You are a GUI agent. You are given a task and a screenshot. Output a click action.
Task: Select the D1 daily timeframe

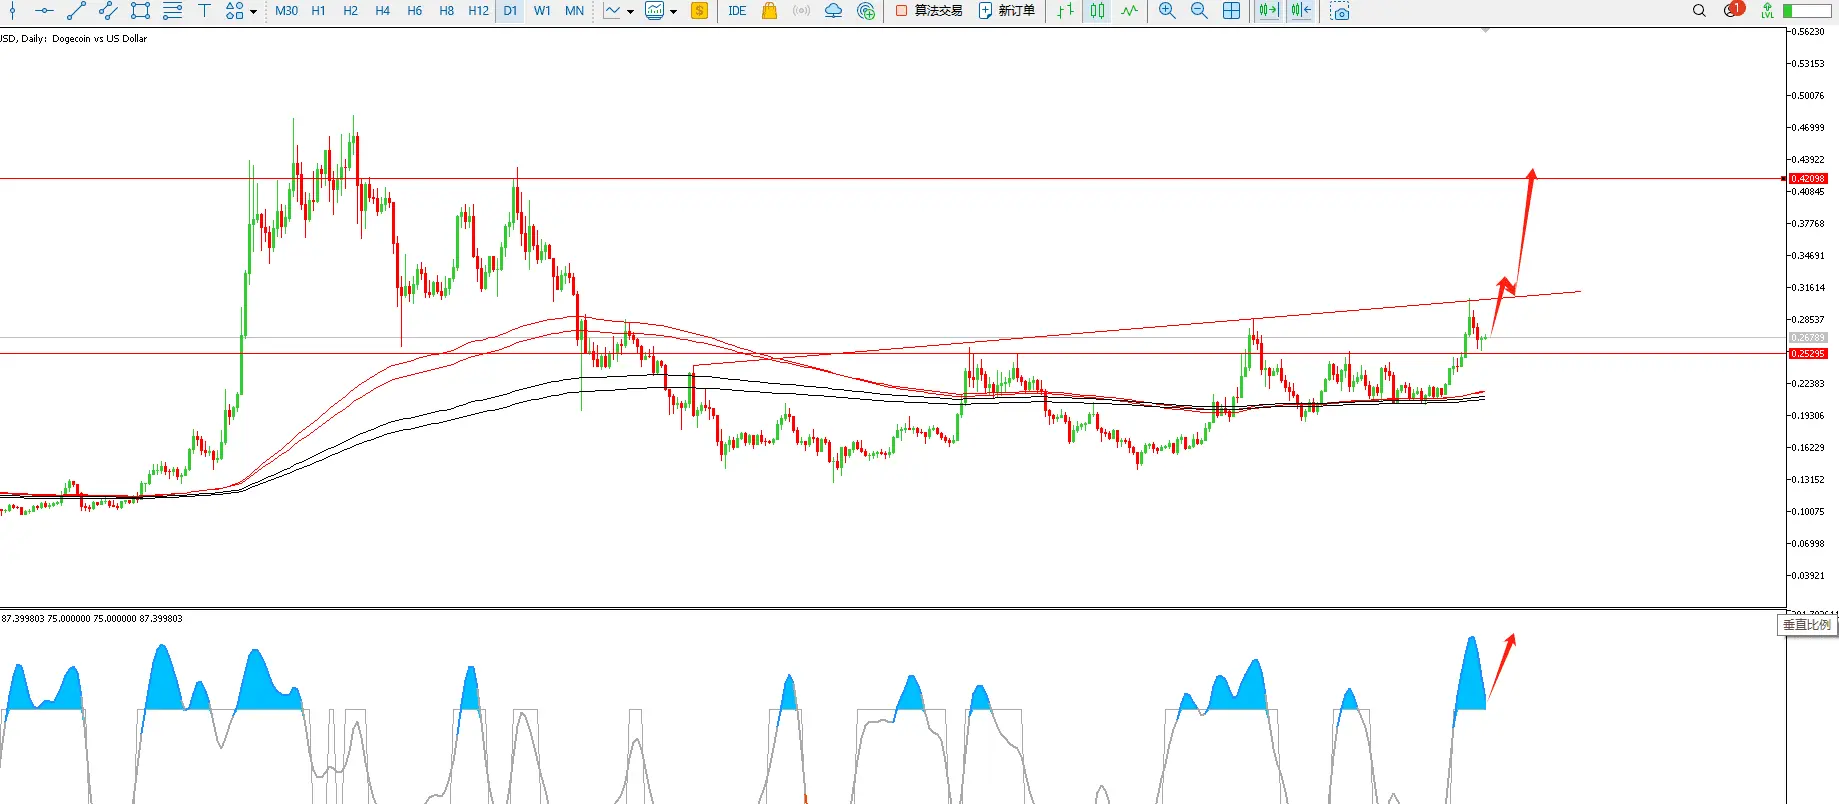[511, 11]
